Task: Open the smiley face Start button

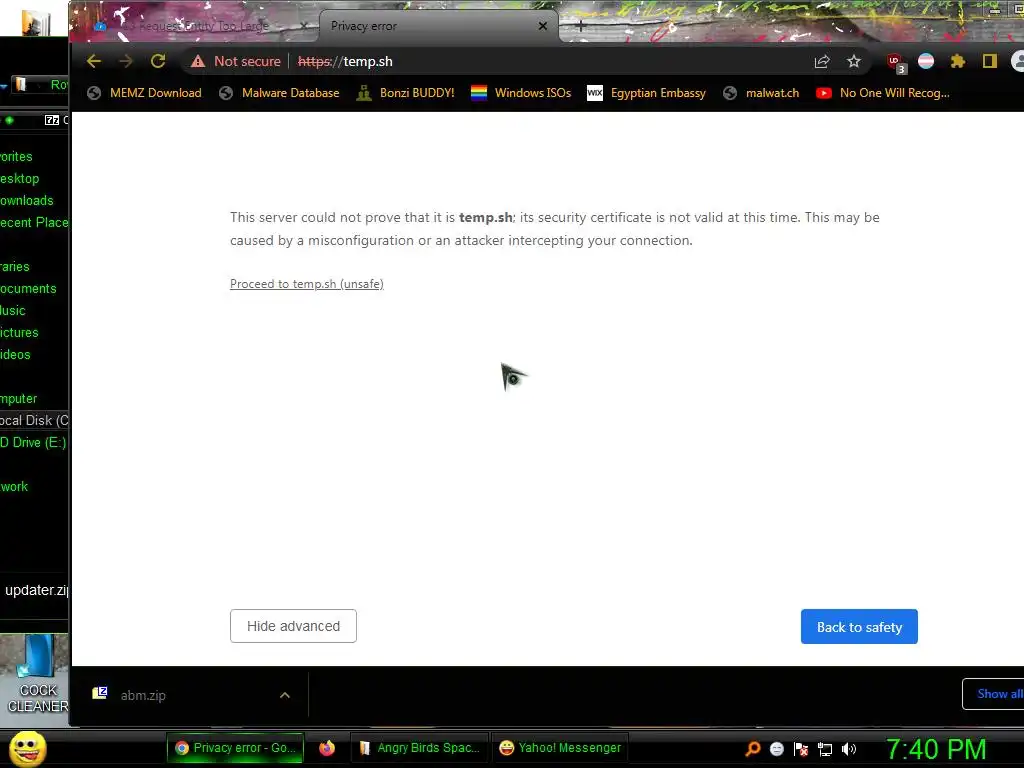Action: pyautogui.click(x=28, y=748)
